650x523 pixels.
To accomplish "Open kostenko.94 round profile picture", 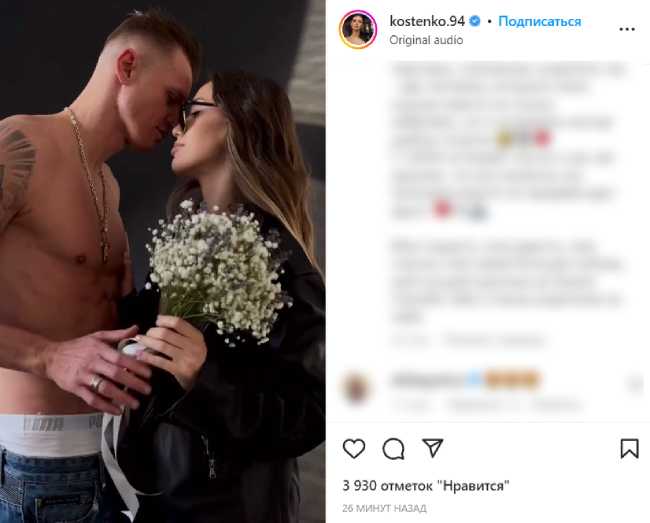I will click(358, 29).
